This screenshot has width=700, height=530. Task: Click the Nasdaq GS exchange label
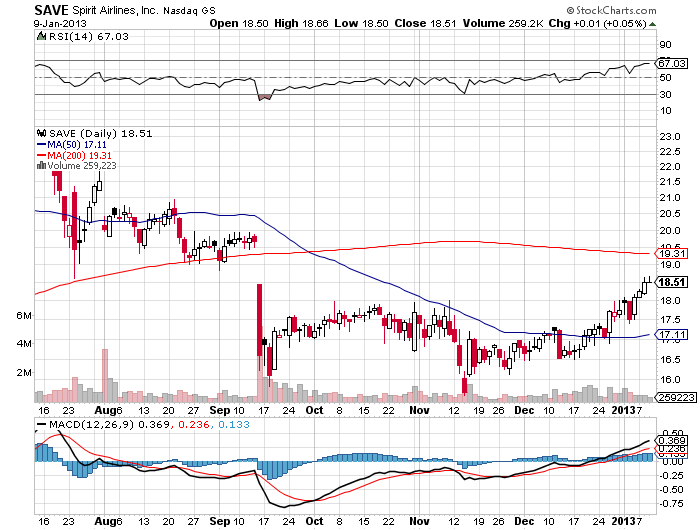pos(189,11)
